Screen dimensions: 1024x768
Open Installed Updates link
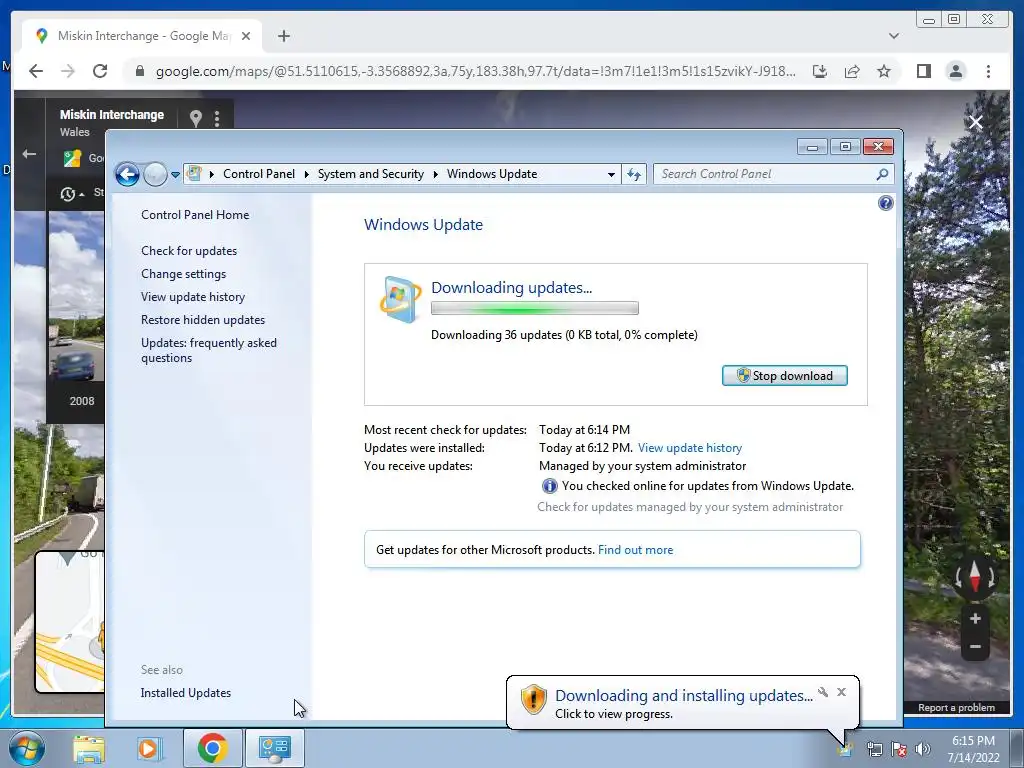click(x=185, y=693)
